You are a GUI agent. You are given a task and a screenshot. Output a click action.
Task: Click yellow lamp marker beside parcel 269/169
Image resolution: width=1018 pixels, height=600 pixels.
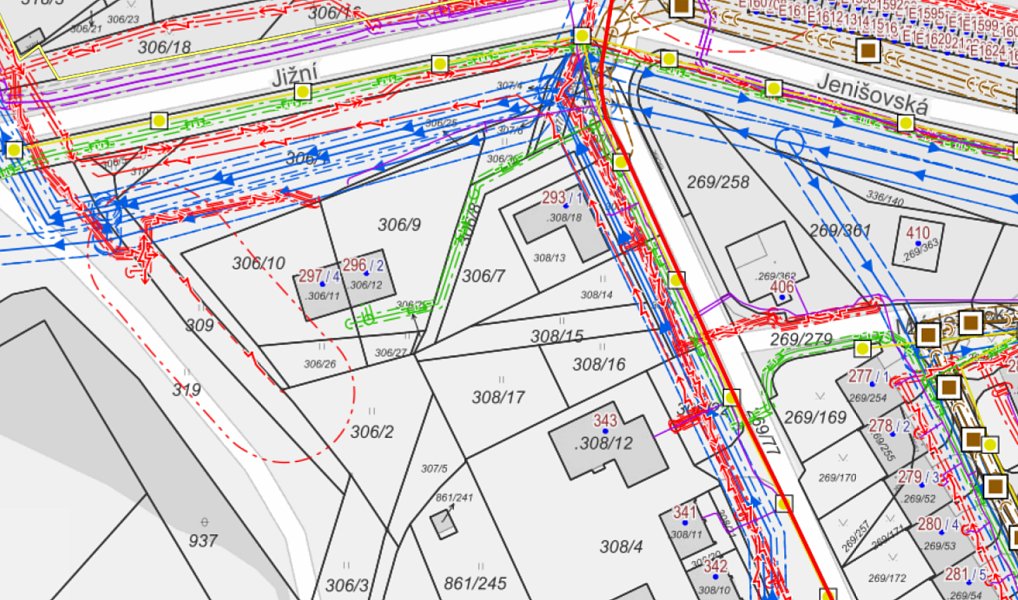[x=732, y=397]
